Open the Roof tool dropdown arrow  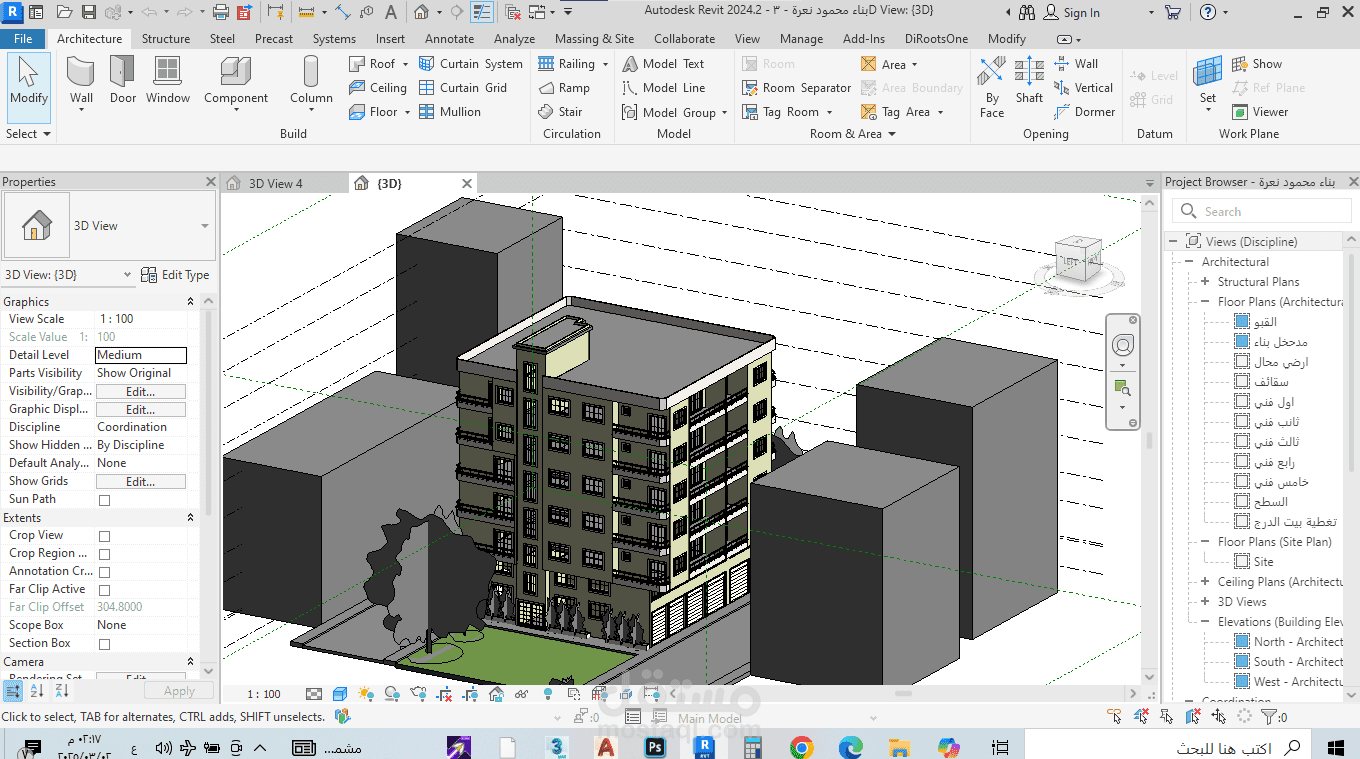(x=405, y=64)
